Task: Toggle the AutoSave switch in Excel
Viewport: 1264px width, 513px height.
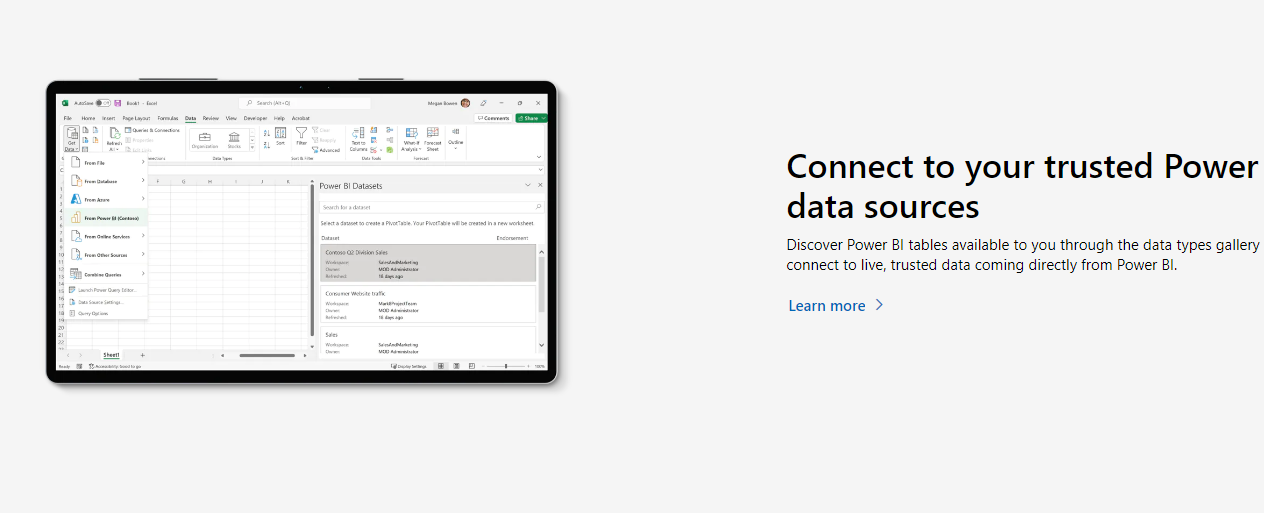Action: tap(102, 103)
